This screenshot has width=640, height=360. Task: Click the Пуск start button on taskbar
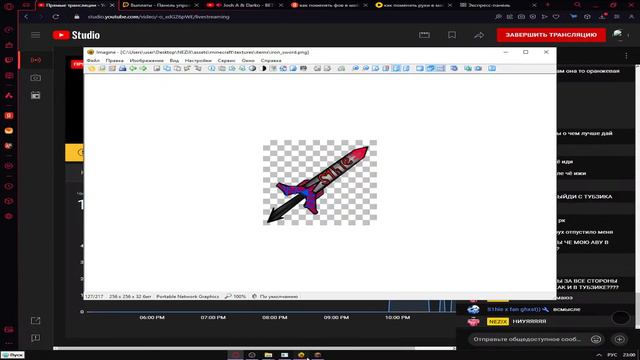(x=13, y=355)
